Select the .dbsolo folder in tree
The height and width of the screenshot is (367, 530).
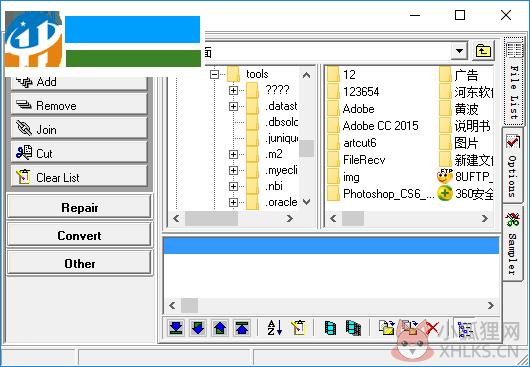281,122
